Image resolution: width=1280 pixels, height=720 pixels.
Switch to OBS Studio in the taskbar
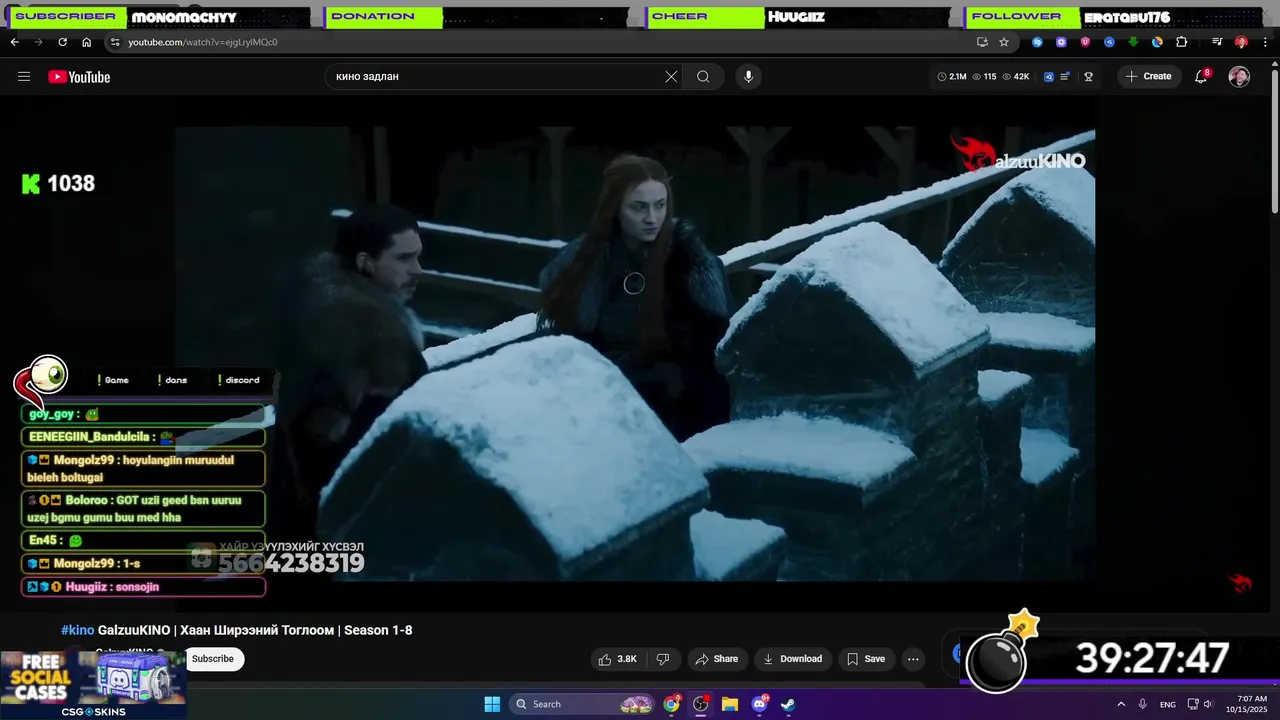[701, 704]
